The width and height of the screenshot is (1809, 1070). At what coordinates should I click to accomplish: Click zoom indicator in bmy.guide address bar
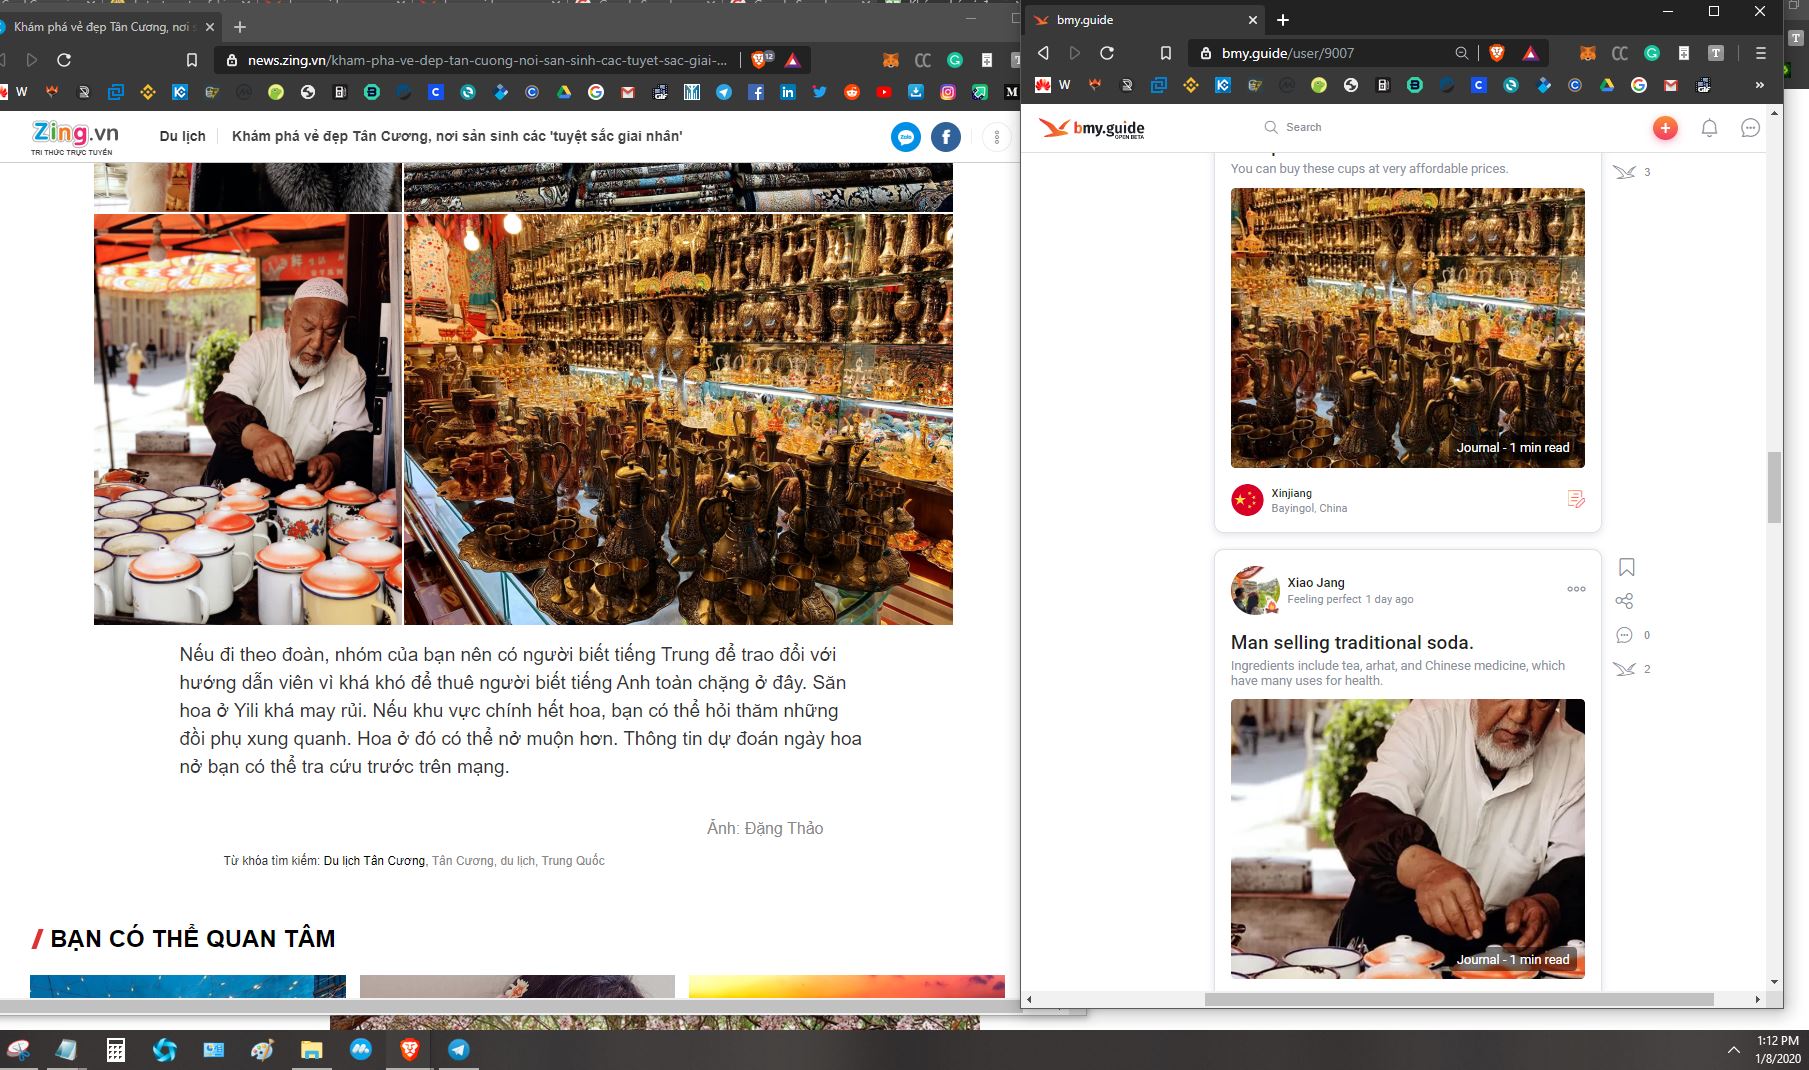[1462, 53]
